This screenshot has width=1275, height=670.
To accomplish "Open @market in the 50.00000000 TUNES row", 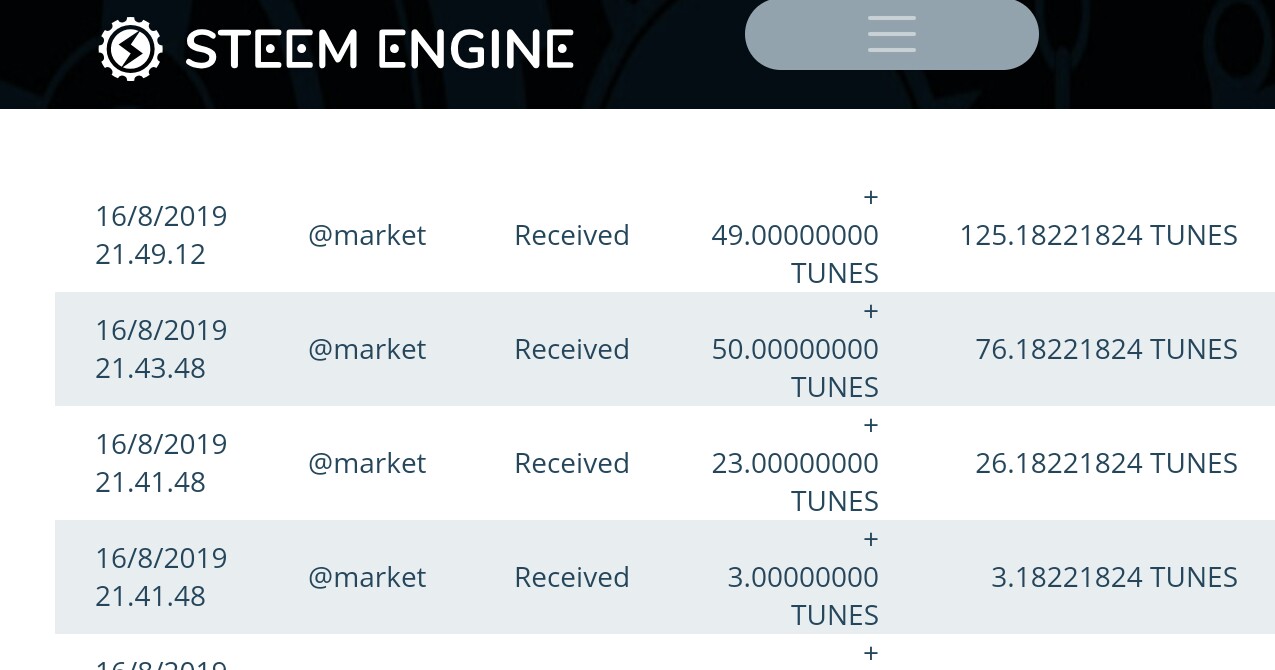I will click(367, 349).
